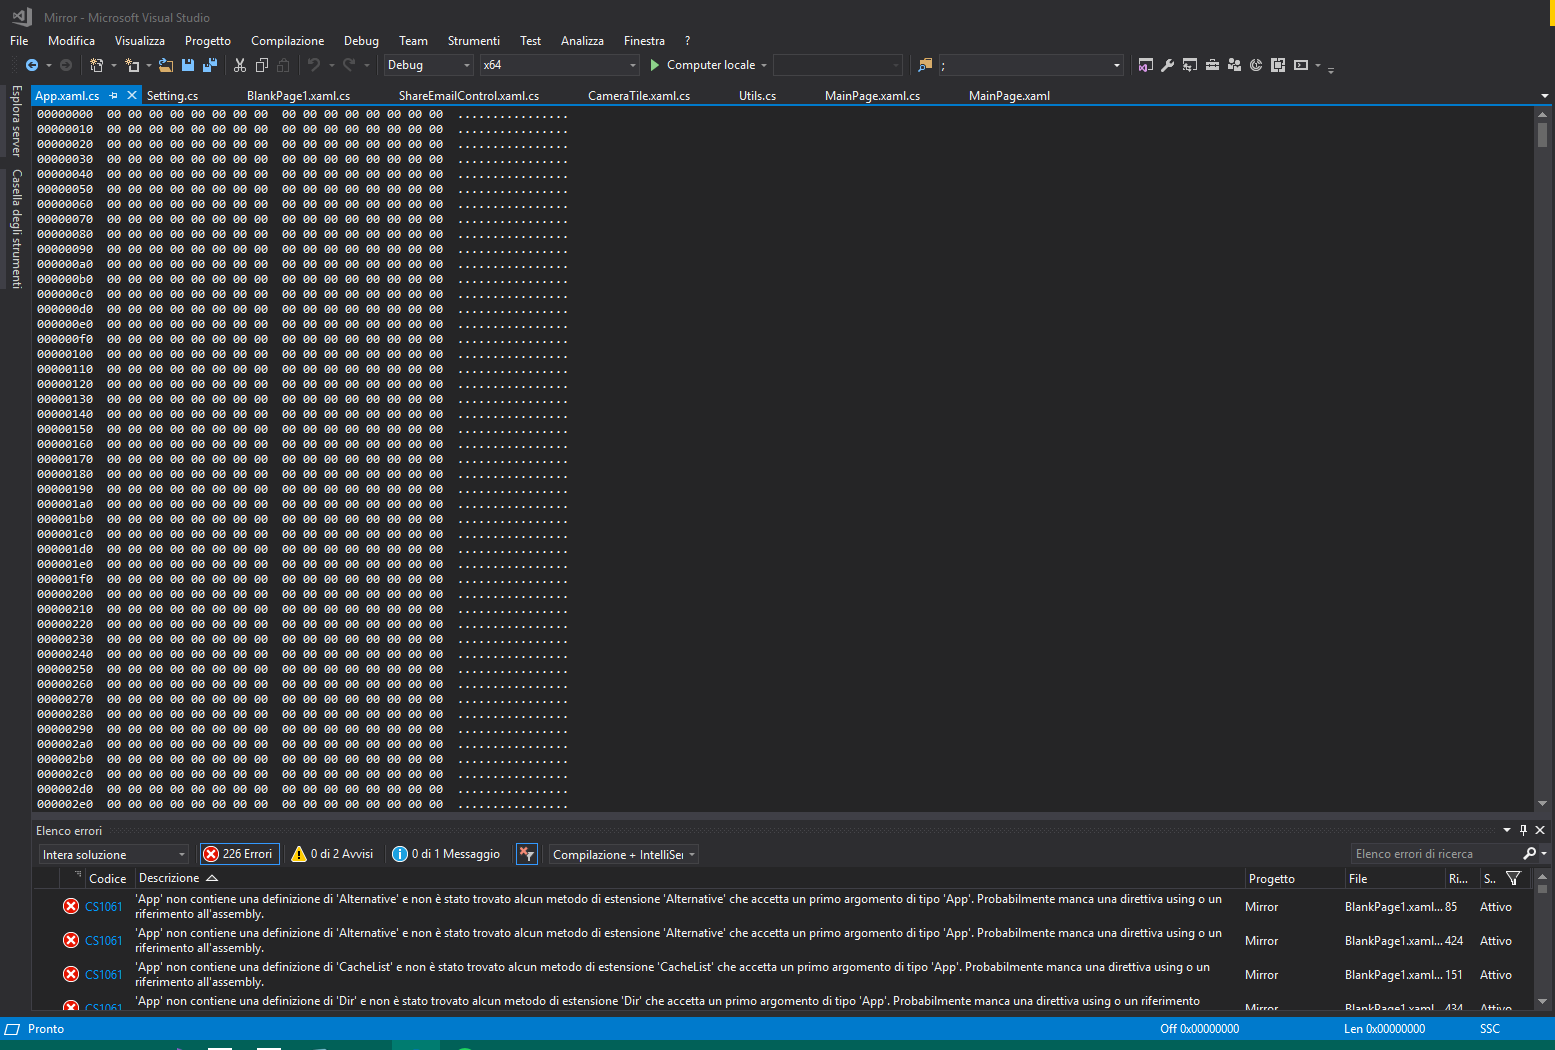Click the Copy icon in toolbar
1555x1050 pixels.
[x=262, y=65]
